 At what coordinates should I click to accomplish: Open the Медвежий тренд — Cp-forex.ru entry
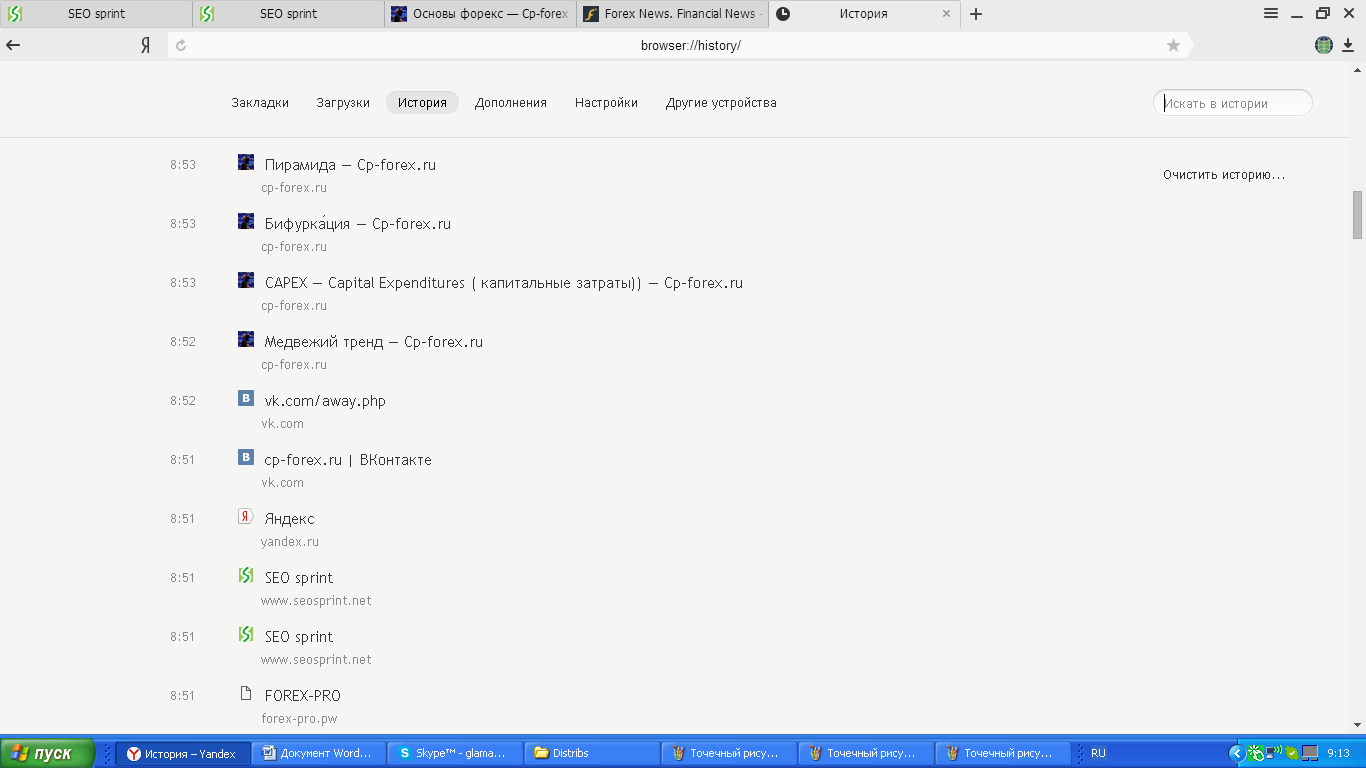tap(374, 342)
